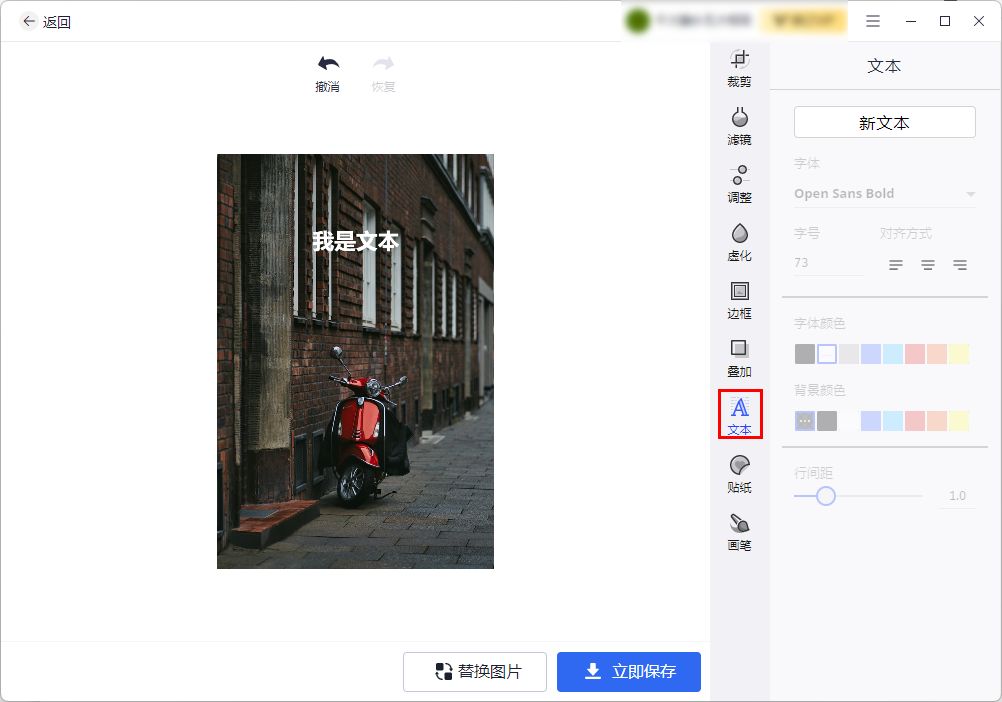Screen dimensions: 1002x702
Task: Open the hamburger menu at top right
Action: 873,21
